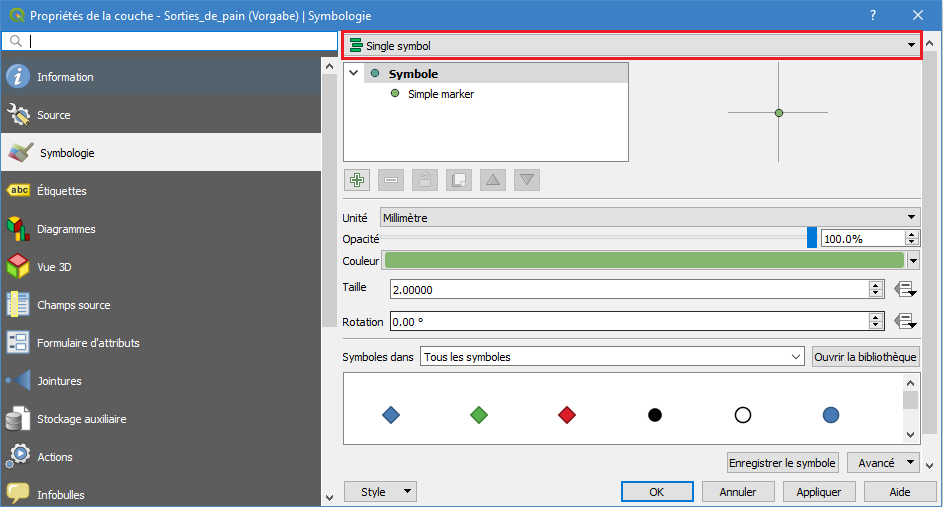Open help with the Aide button
Viewport: 943px width, 507px height.
(900, 491)
